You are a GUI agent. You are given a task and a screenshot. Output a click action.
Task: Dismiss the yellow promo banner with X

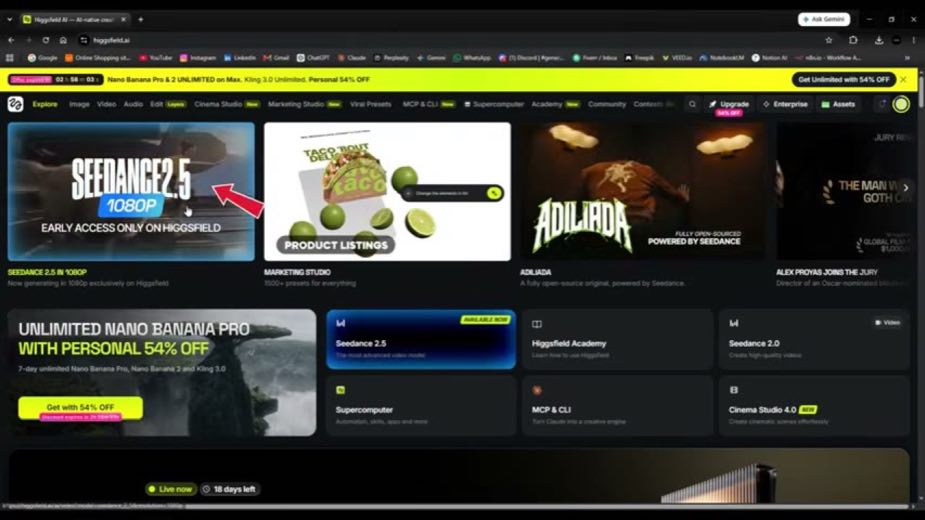click(904, 79)
